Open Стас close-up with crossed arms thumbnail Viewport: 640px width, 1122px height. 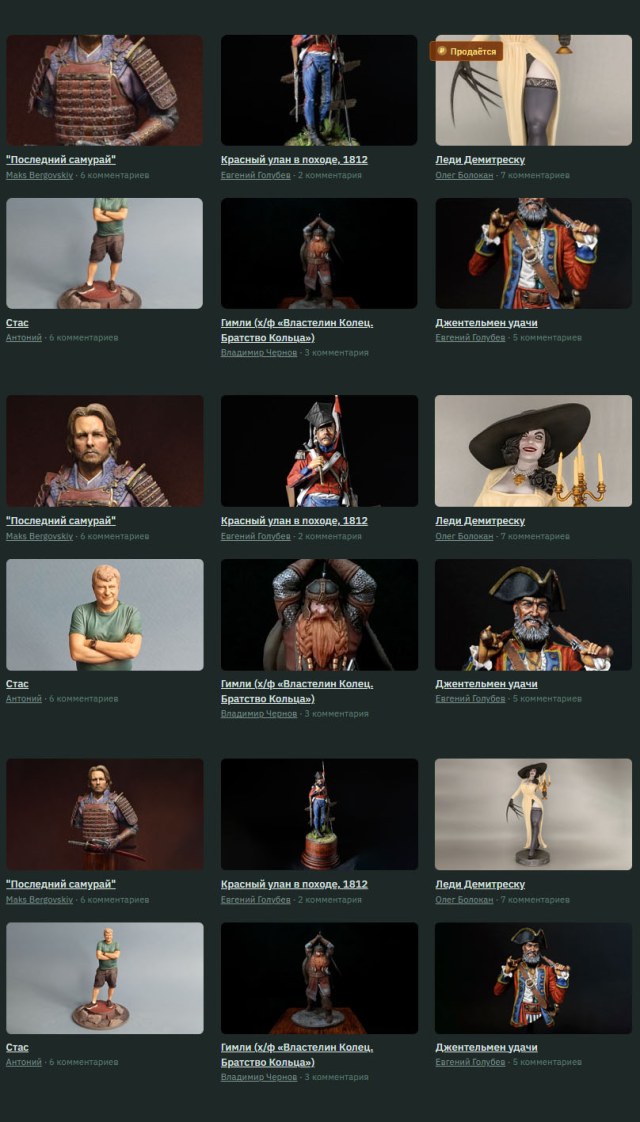coord(105,615)
